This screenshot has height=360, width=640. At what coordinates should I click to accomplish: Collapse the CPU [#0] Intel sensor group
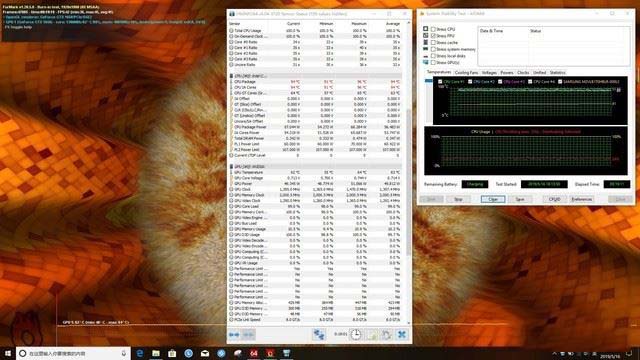click(231, 76)
